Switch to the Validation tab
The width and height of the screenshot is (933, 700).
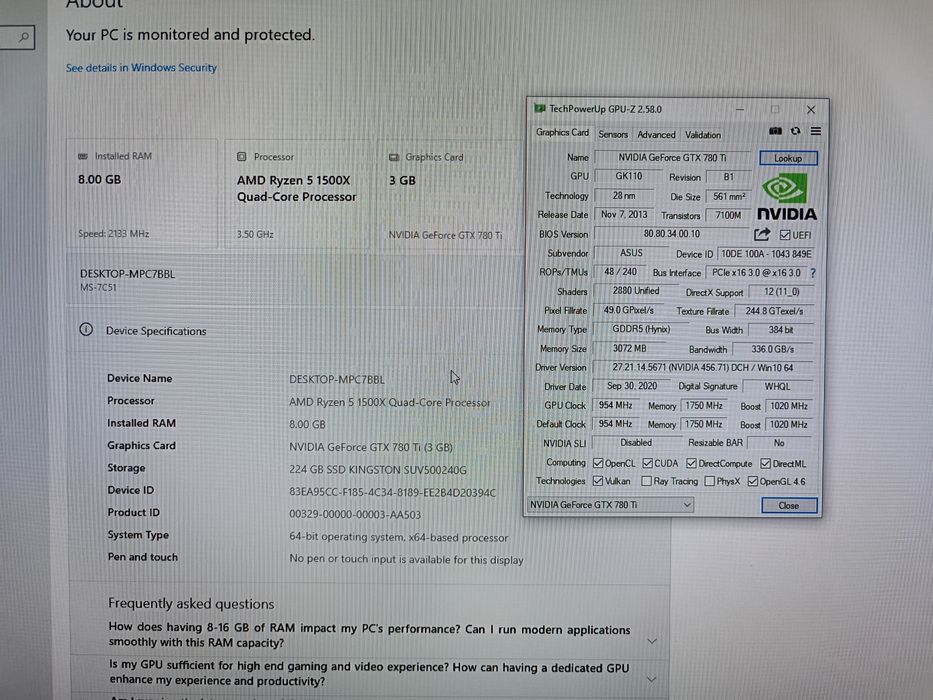point(703,135)
